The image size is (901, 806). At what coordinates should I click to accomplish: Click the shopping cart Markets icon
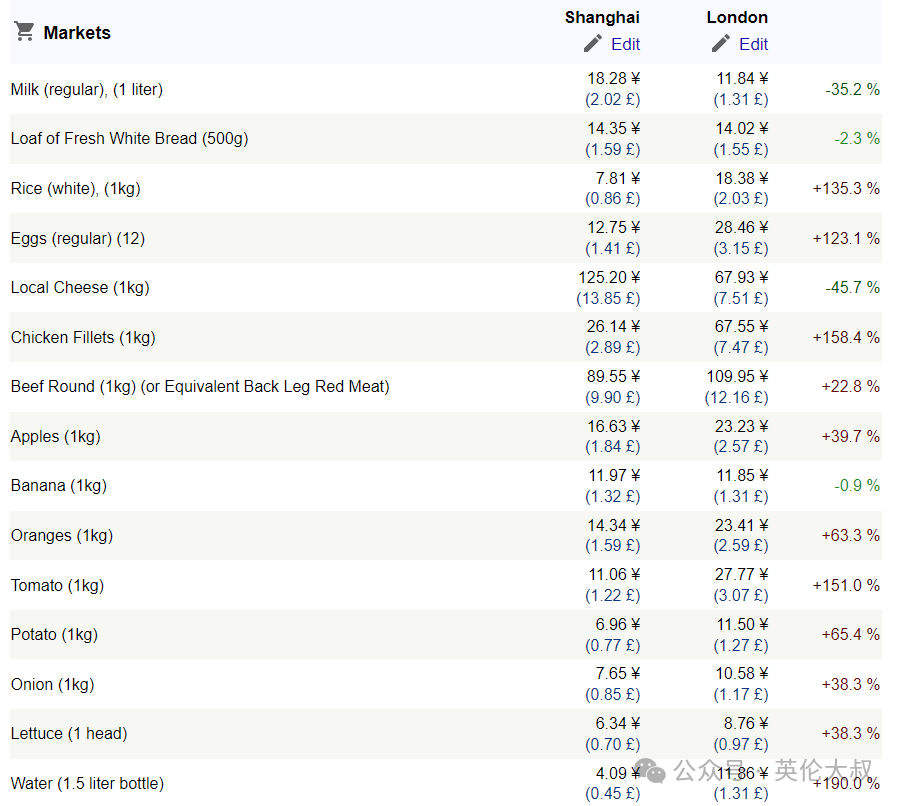(x=24, y=32)
